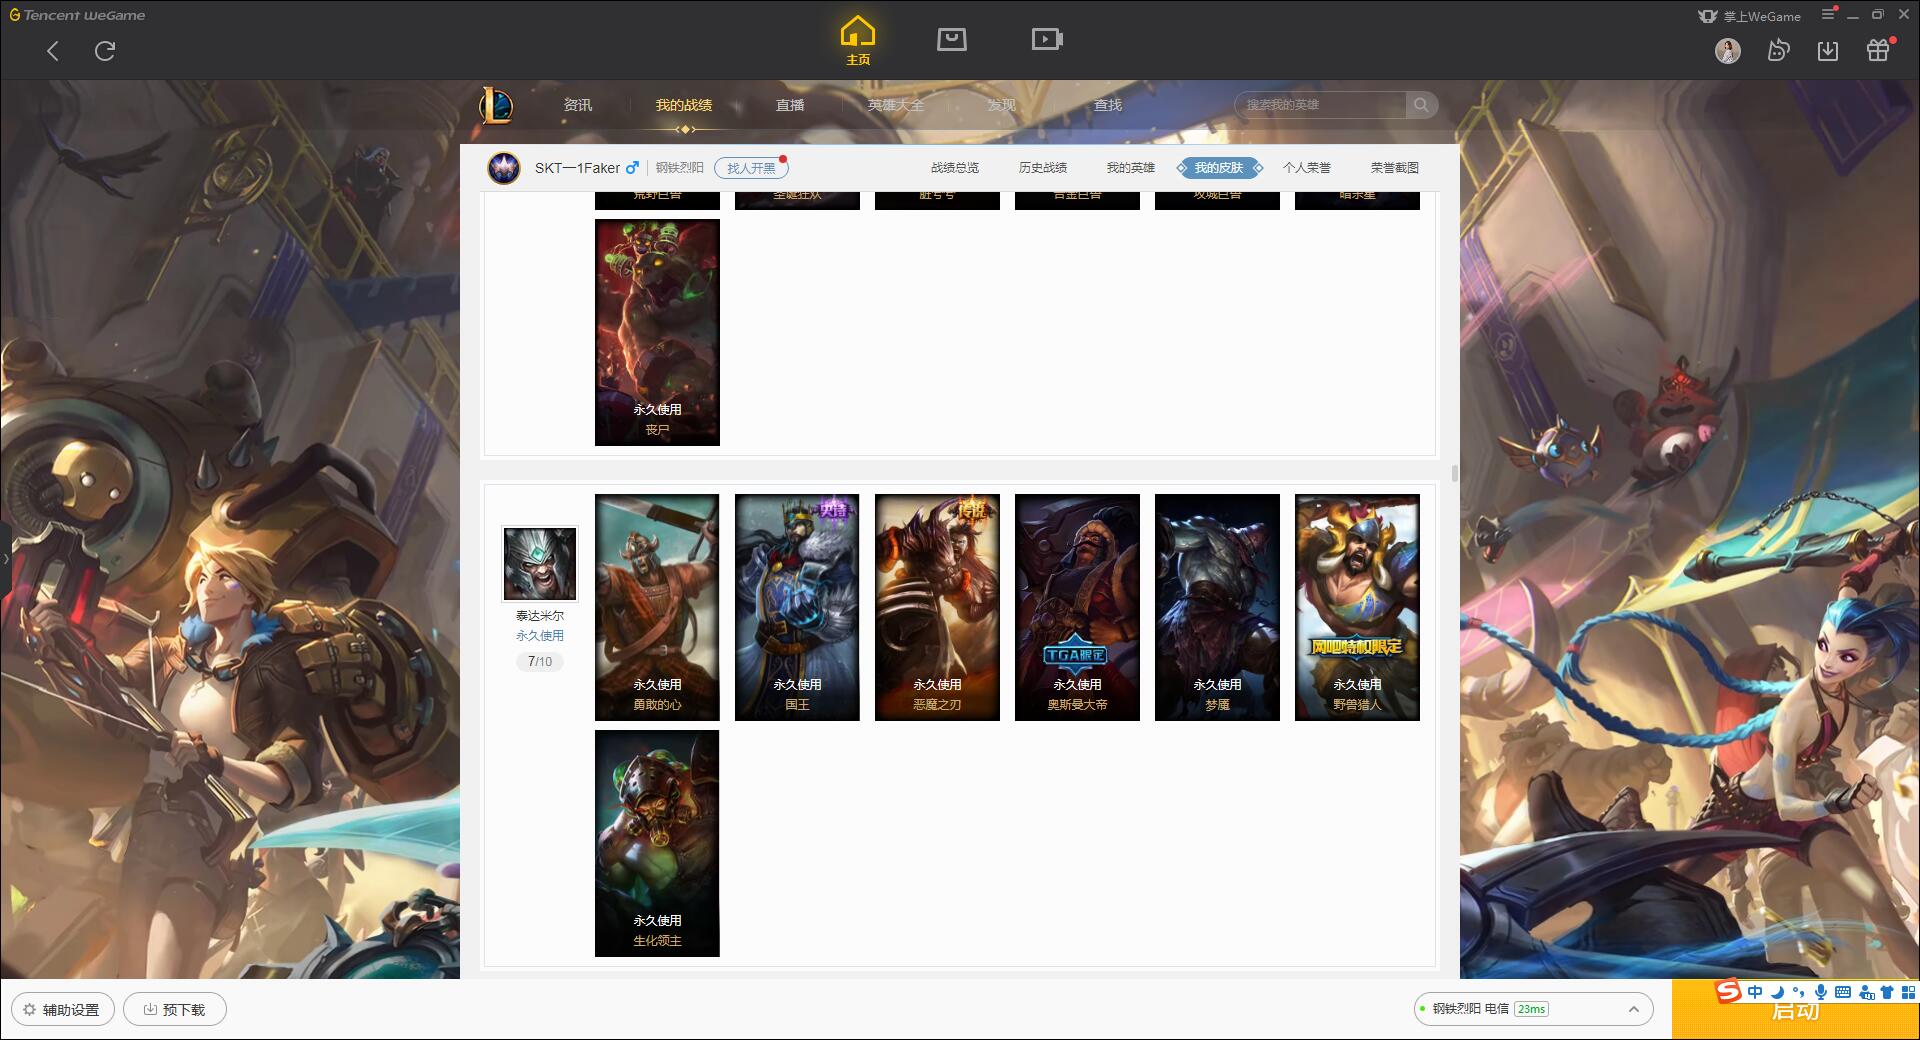Refresh the page with the reload icon
The image size is (1920, 1040).
click(x=105, y=51)
